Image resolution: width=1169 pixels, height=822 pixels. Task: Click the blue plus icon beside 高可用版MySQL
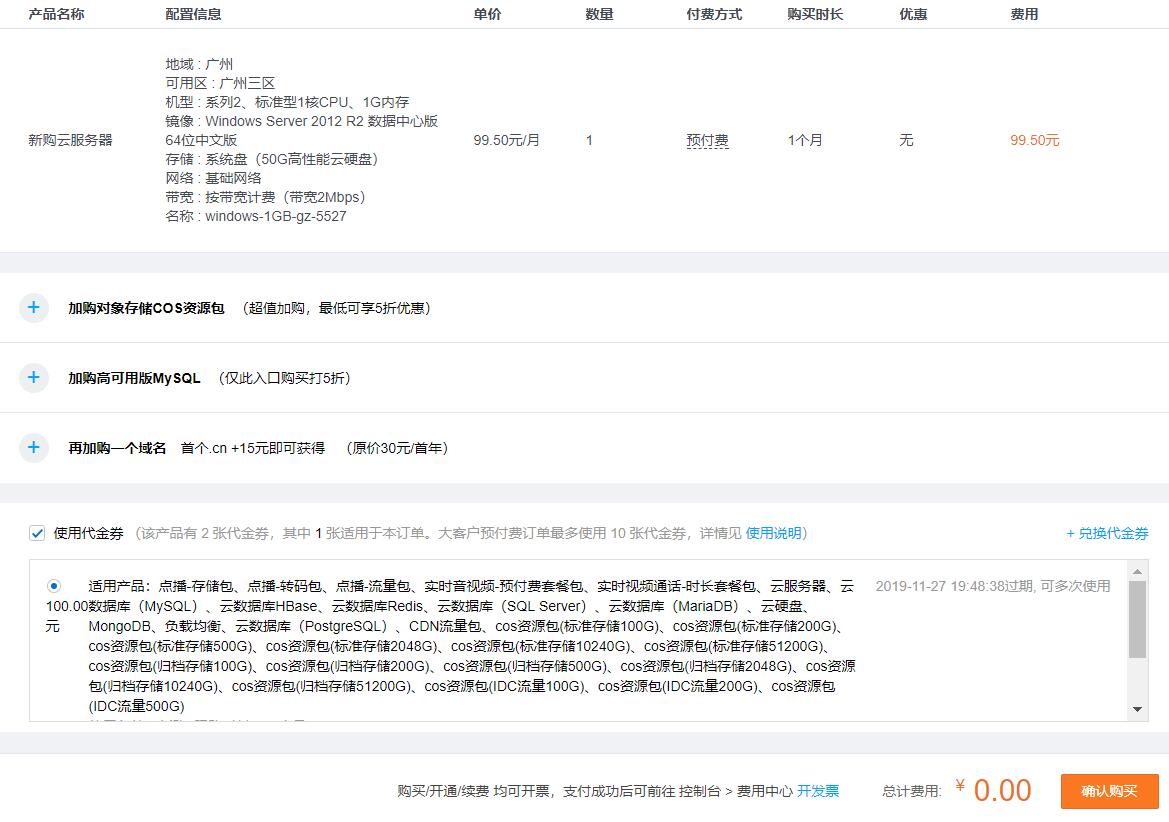pyautogui.click(x=33, y=378)
